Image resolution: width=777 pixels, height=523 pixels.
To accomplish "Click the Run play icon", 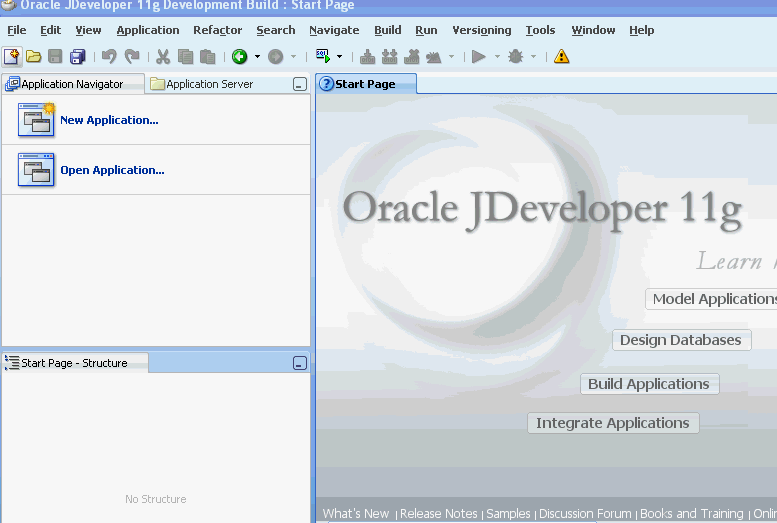I will point(479,57).
